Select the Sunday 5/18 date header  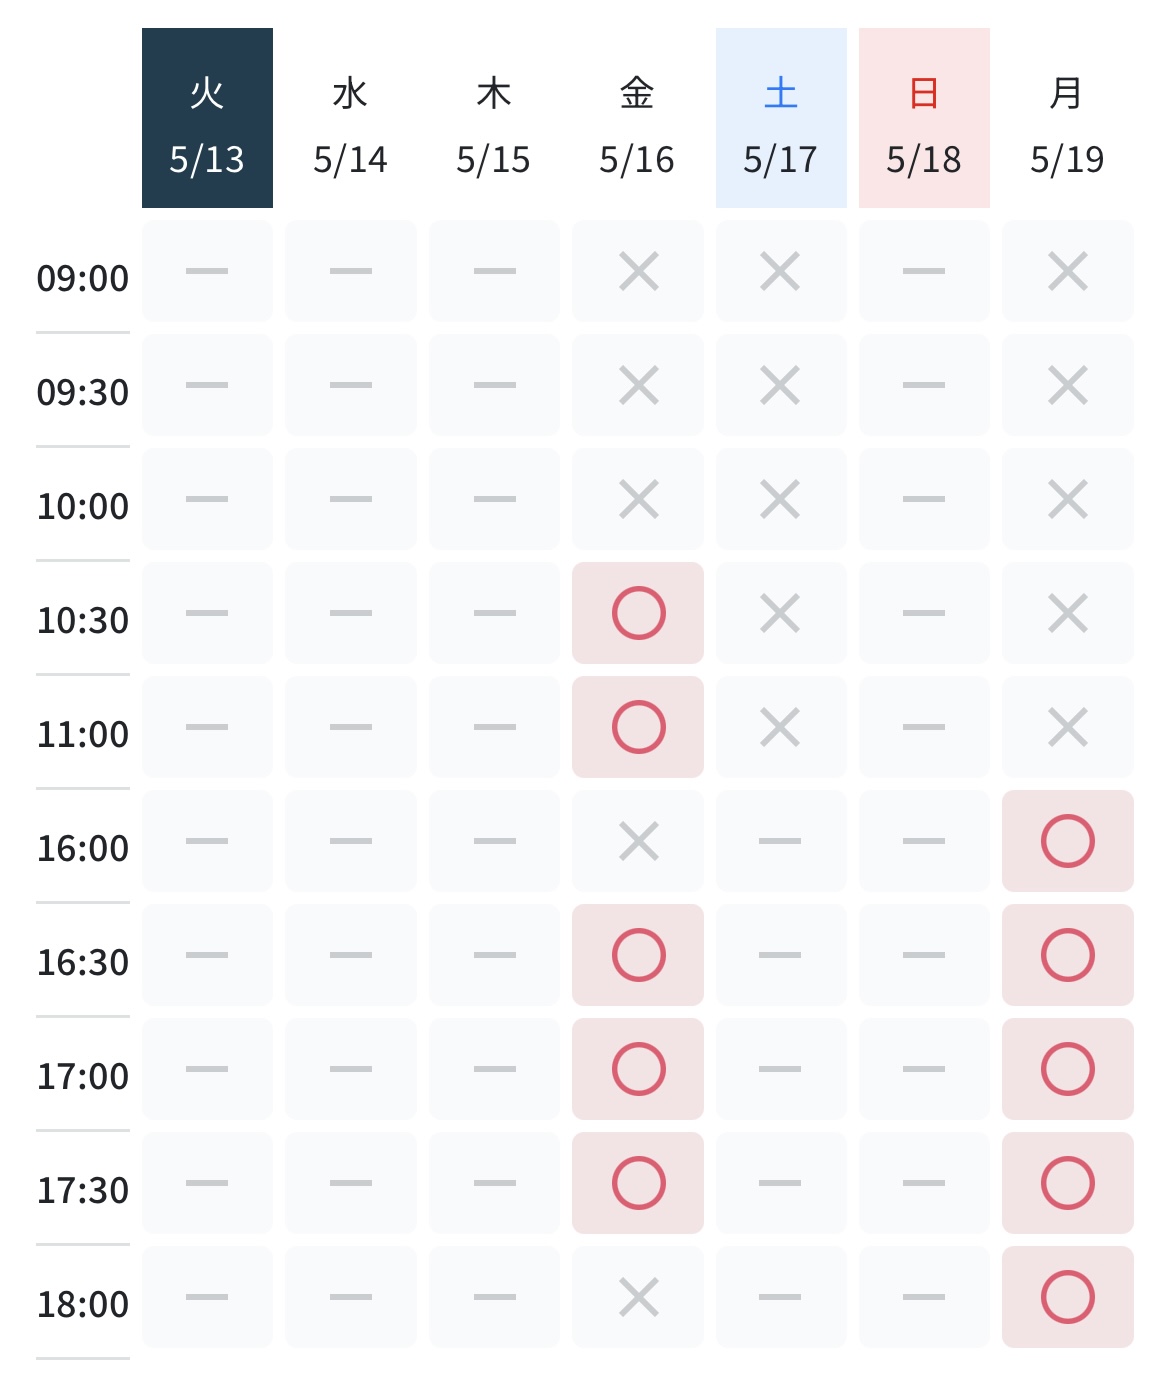(x=924, y=118)
